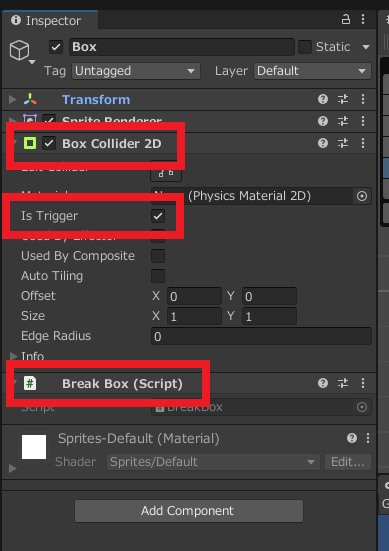This screenshot has width=389, height=551.
Task: Expand the Transform component foldout
Action: (13, 99)
